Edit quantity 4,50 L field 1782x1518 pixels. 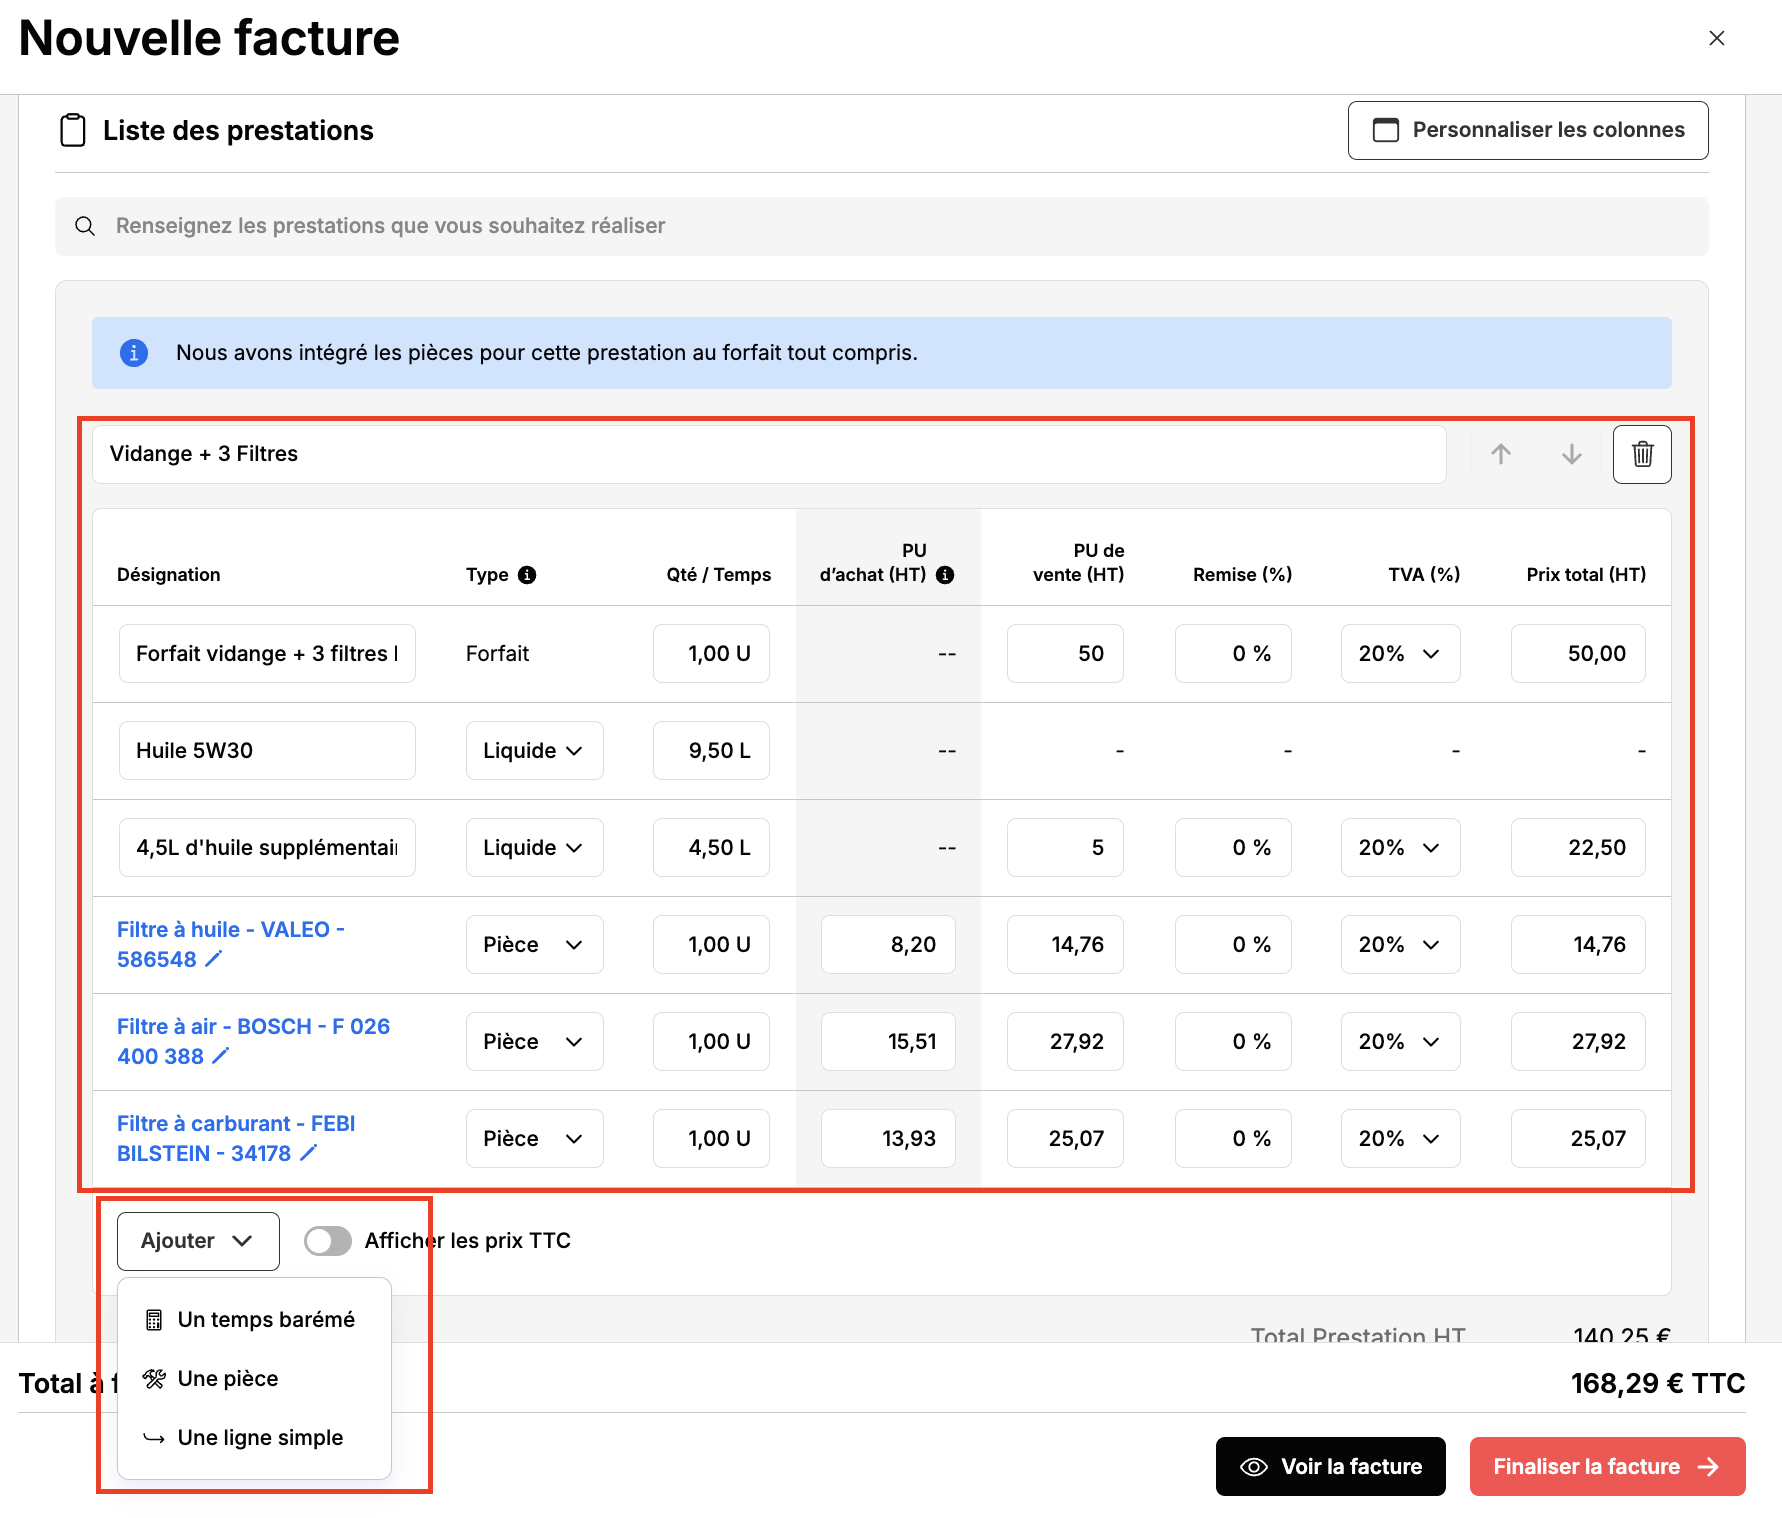click(x=711, y=848)
